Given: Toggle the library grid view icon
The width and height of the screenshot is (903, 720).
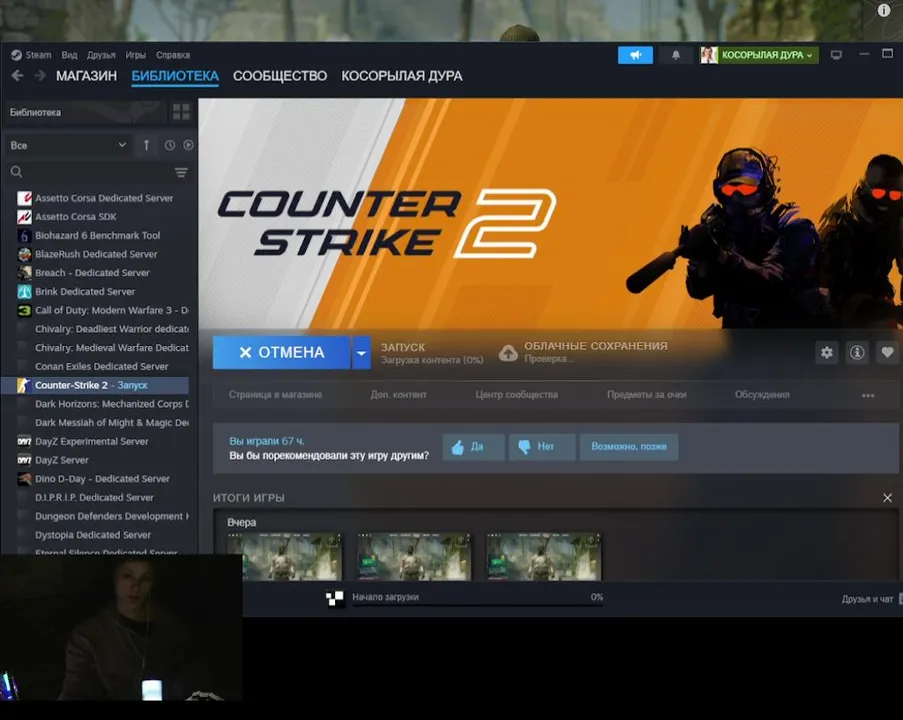Looking at the screenshot, I should [x=181, y=112].
